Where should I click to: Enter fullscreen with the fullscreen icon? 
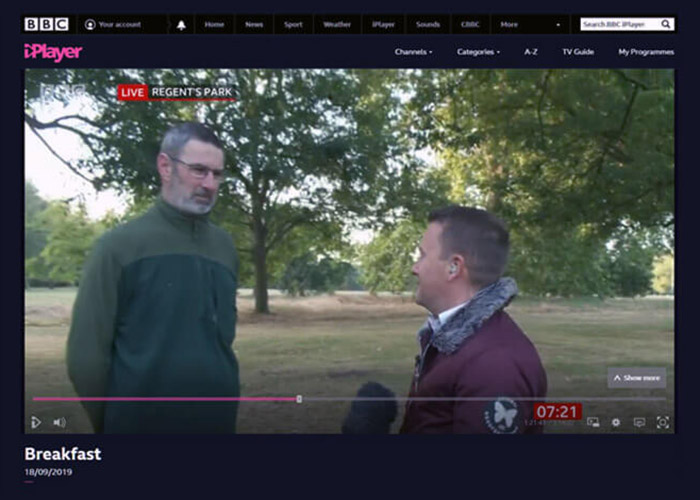tap(662, 422)
